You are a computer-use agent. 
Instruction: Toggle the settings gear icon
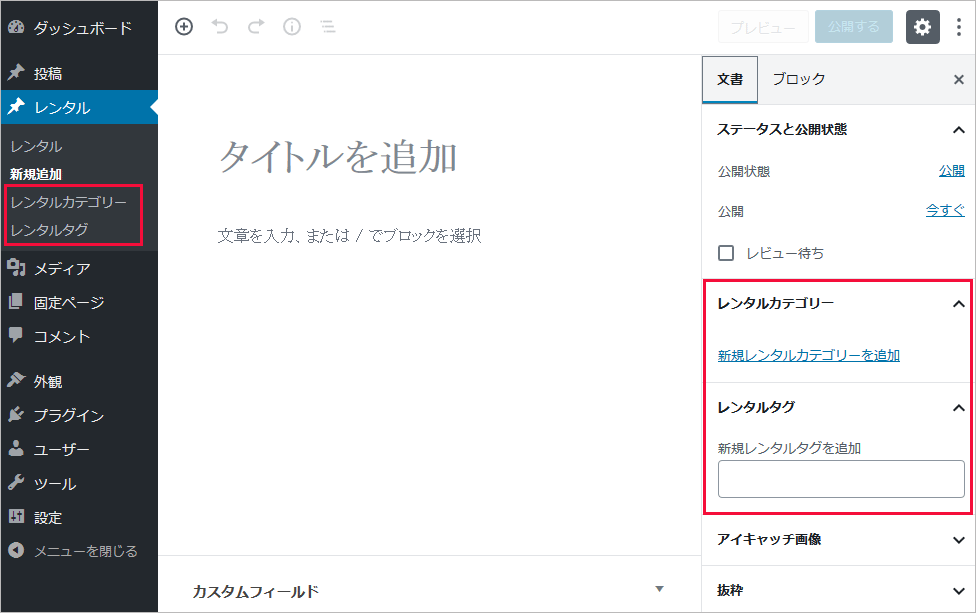922,27
